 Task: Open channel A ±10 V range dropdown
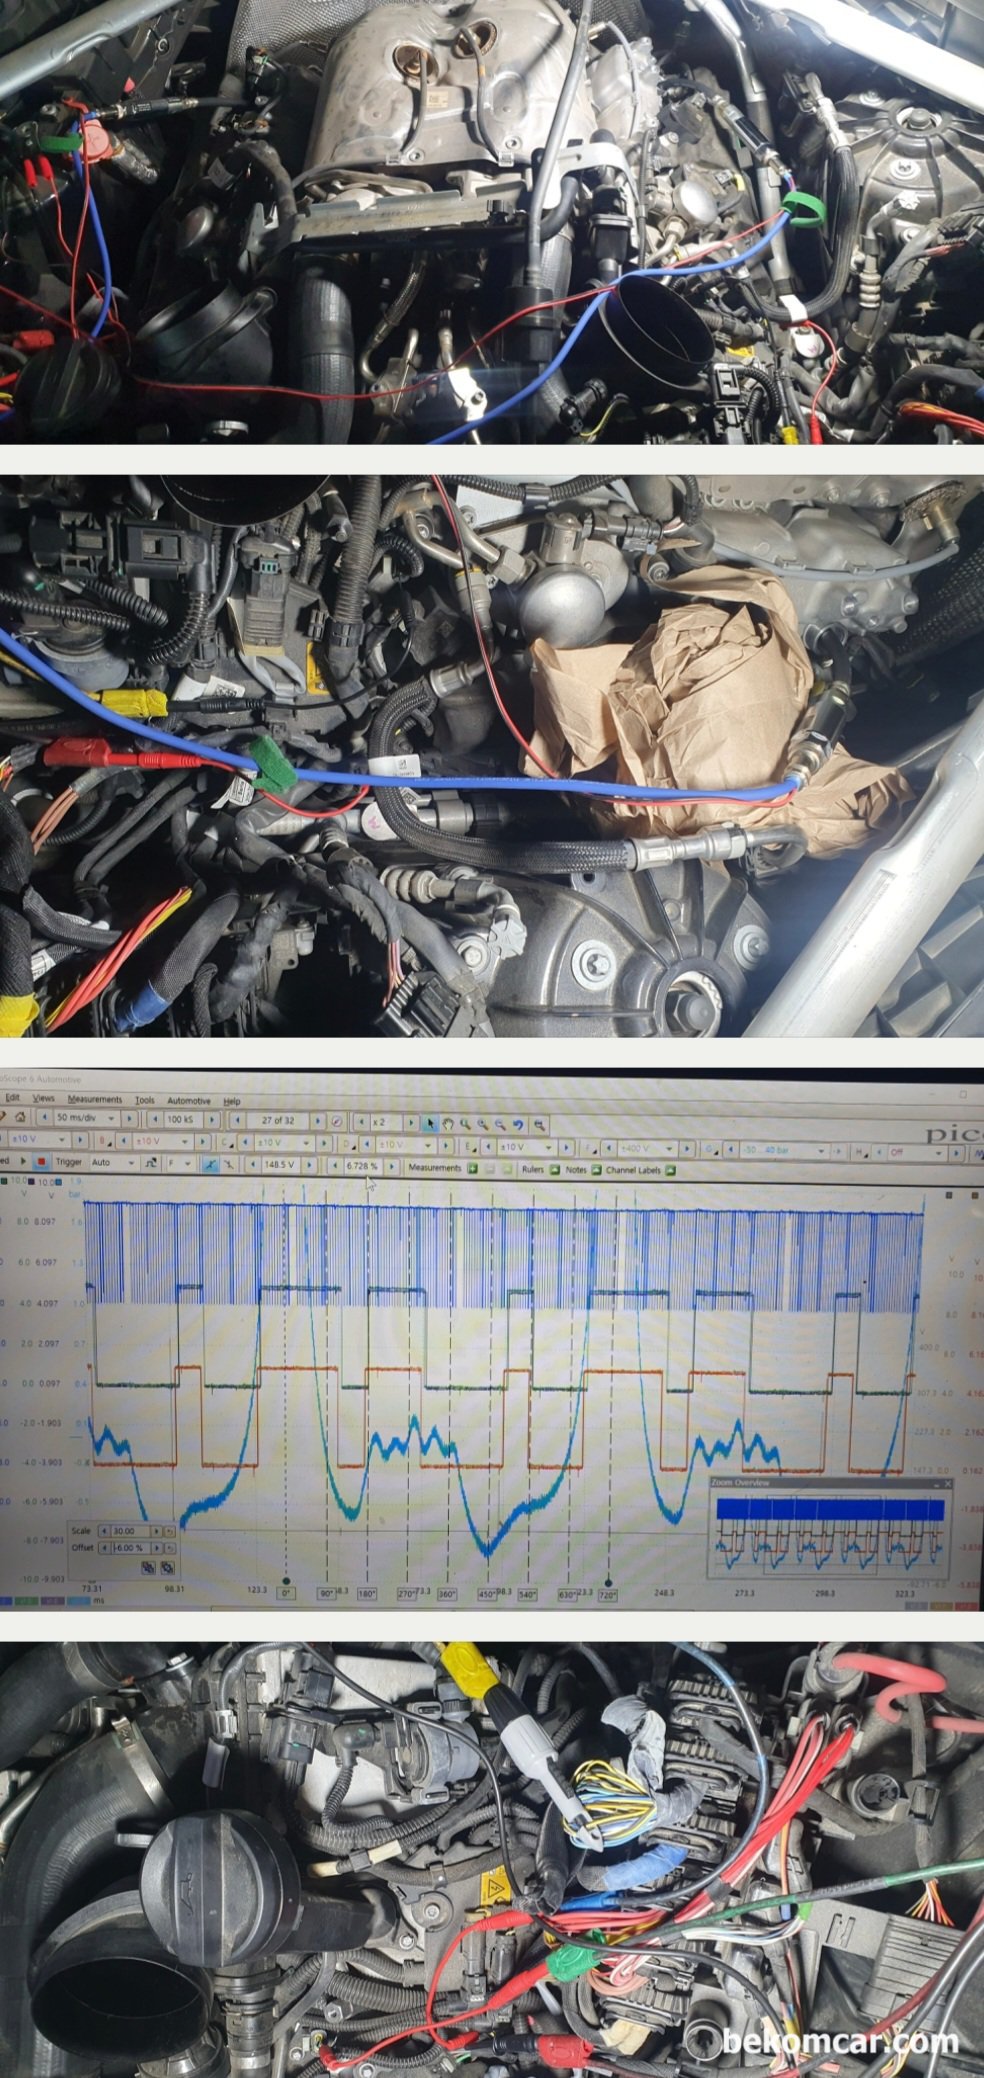(38, 1139)
